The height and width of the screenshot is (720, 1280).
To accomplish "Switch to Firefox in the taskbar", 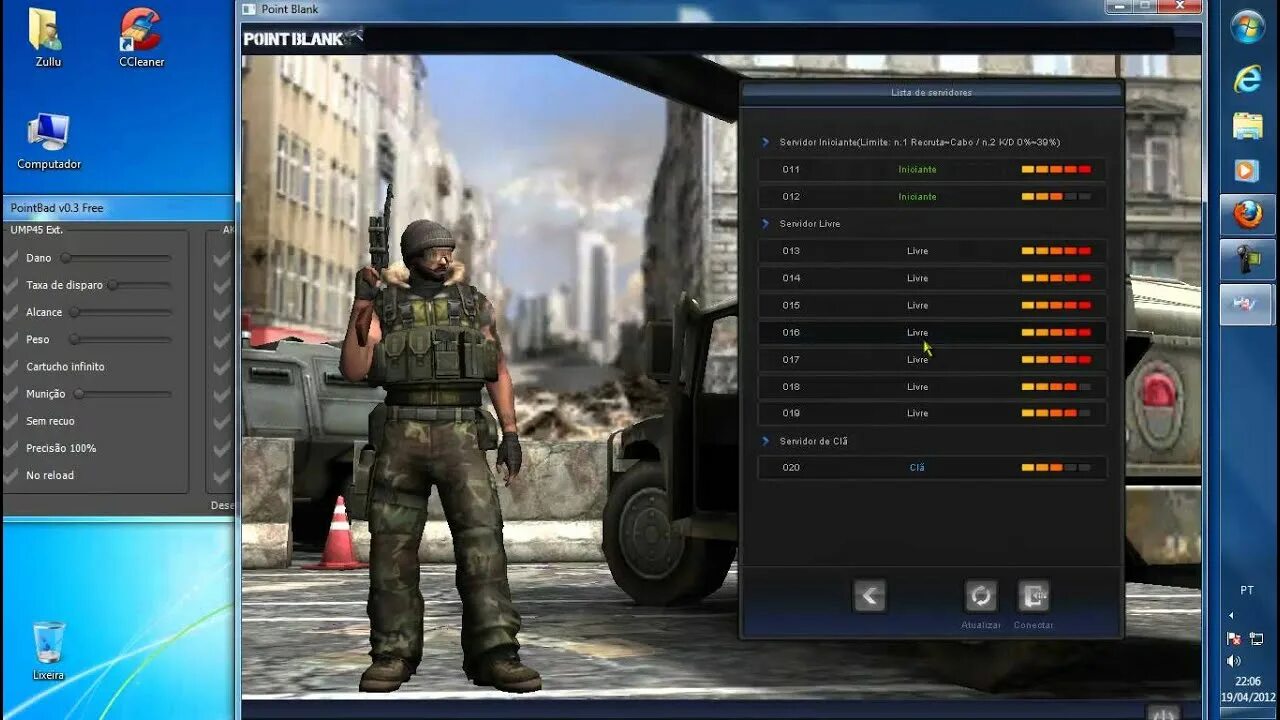I will tap(1247, 214).
